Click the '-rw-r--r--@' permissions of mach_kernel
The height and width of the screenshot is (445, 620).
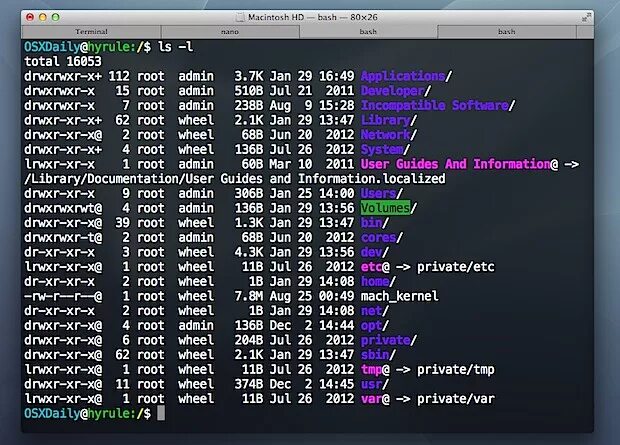(x=63, y=295)
